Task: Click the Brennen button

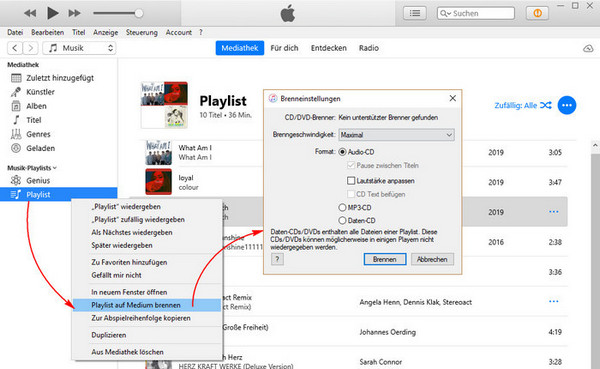Action: coord(385,260)
